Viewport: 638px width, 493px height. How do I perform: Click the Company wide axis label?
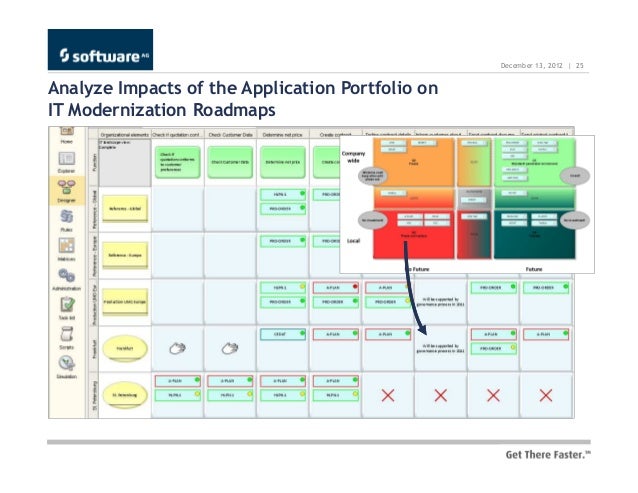(x=353, y=157)
